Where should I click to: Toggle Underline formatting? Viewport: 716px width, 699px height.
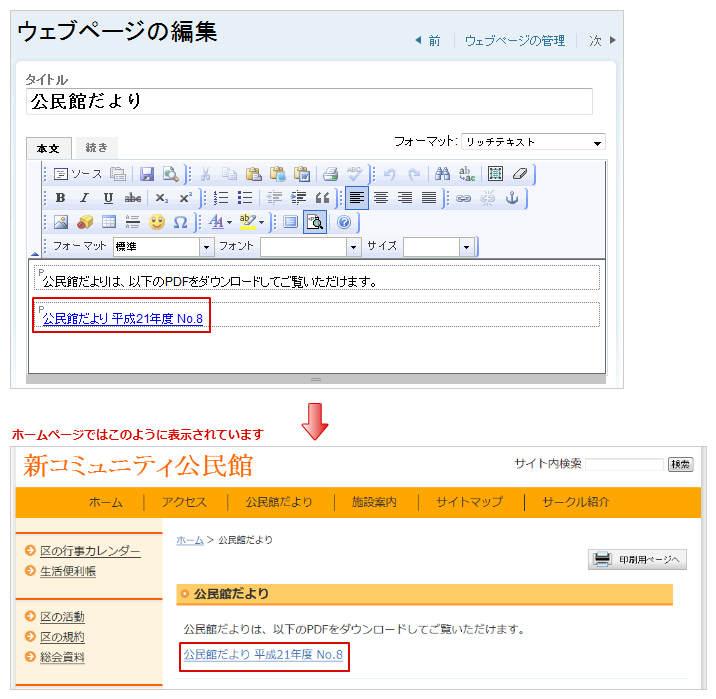pyautogui.click(x=108, y=198)
